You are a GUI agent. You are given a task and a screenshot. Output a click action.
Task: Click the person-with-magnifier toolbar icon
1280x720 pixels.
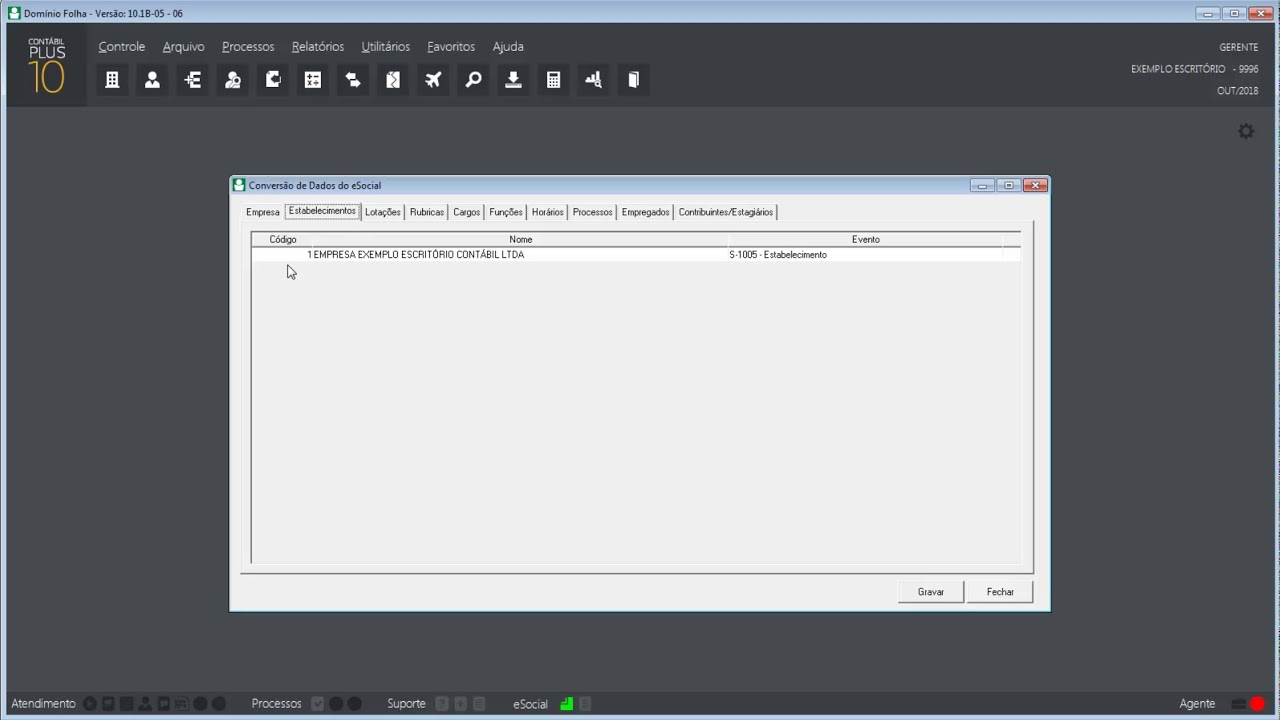point(233,80)
